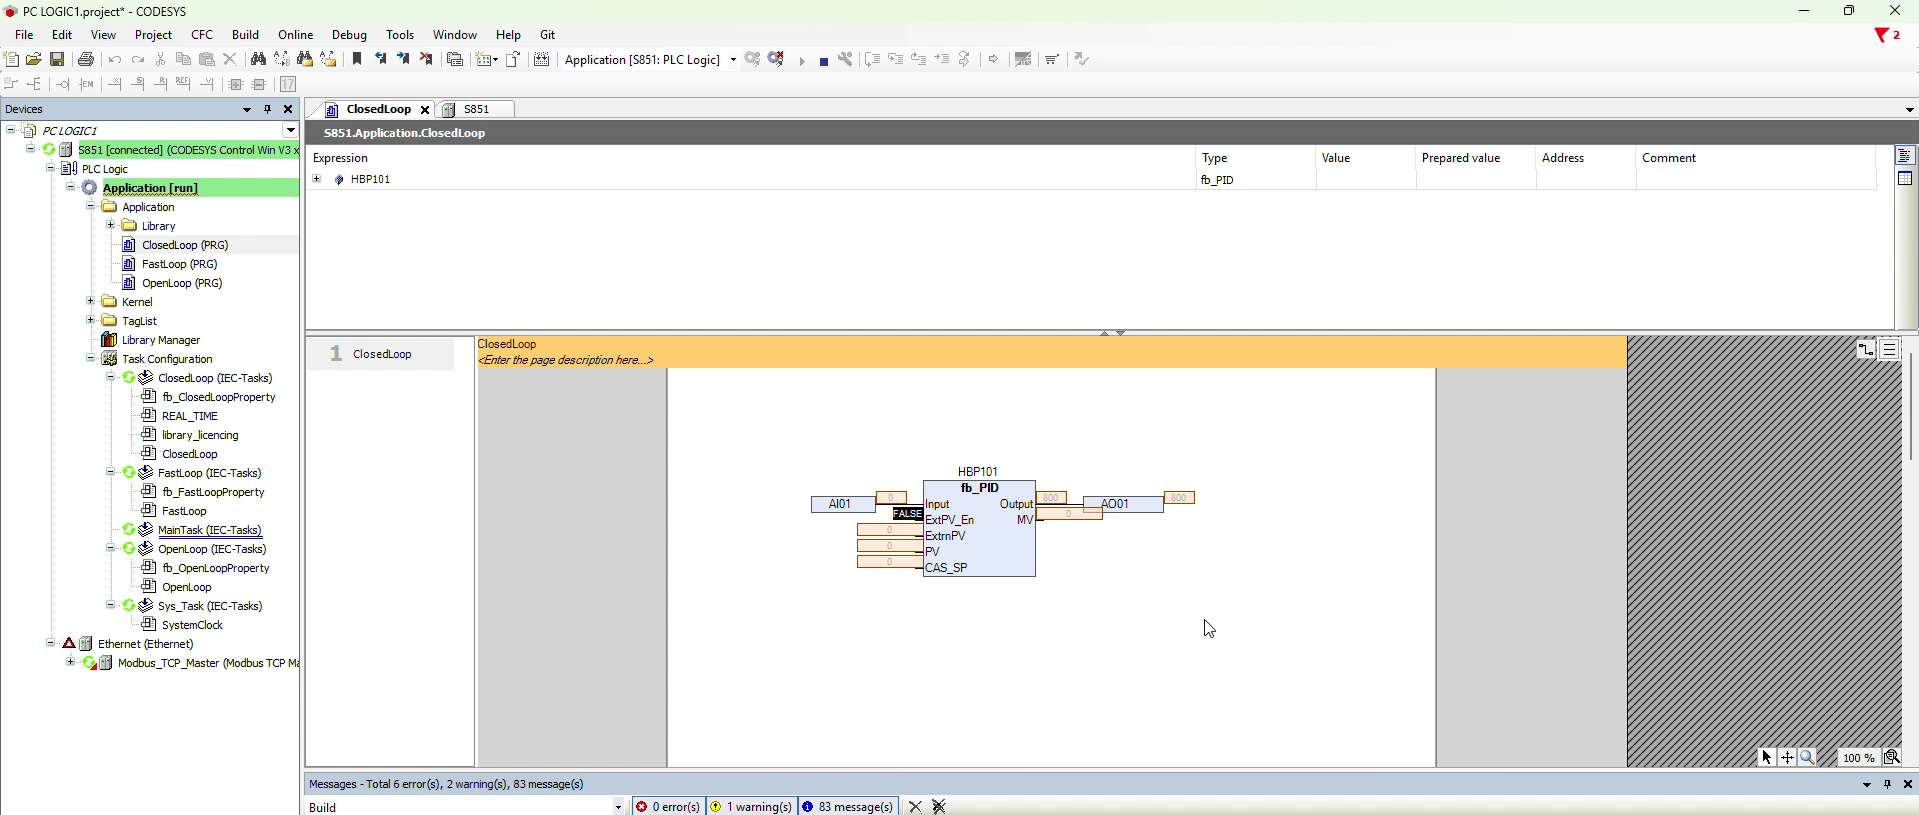Click the Step Into debug icon
The image size is (1919, 815).
coord(895,59)
